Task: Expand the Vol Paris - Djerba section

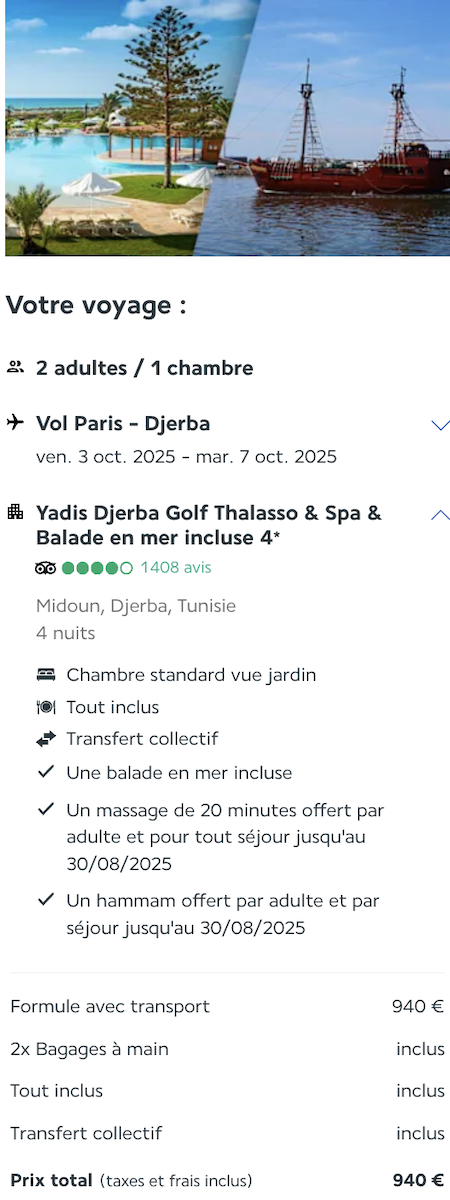Action: (x=439, y=425)
